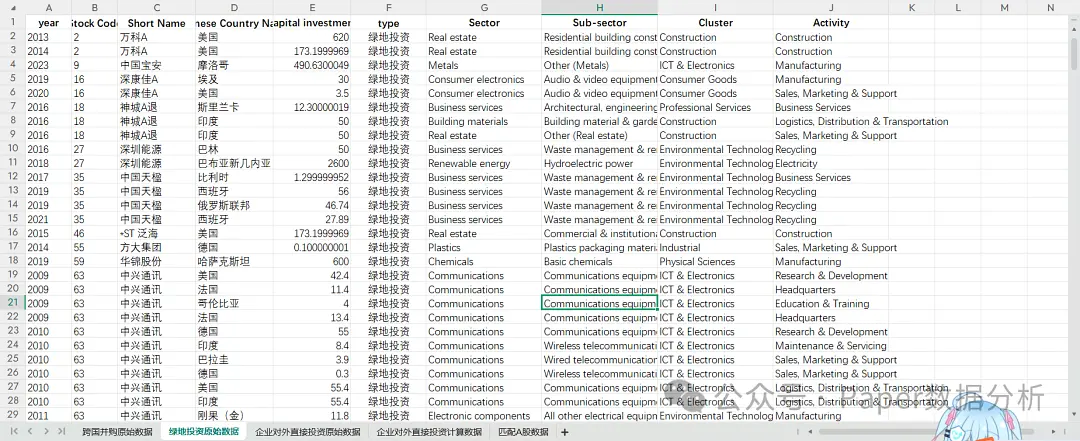Select column H header
The image size is (1080, 441).
pyautogui.click(x=599, y=8)
